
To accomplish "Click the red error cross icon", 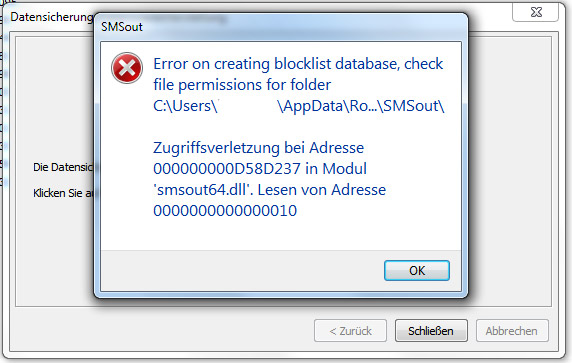I will pos(127,68).
